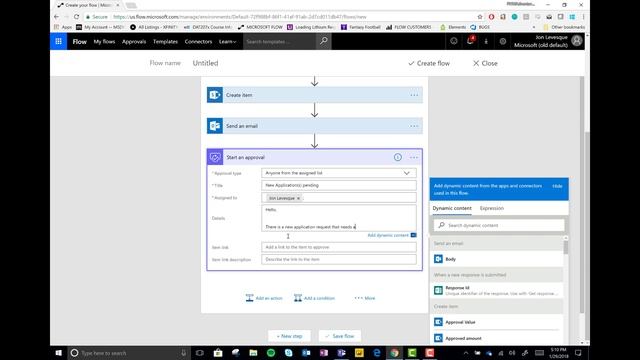
Task: Hide the dynamic content panel
Action: coord(557,186)
